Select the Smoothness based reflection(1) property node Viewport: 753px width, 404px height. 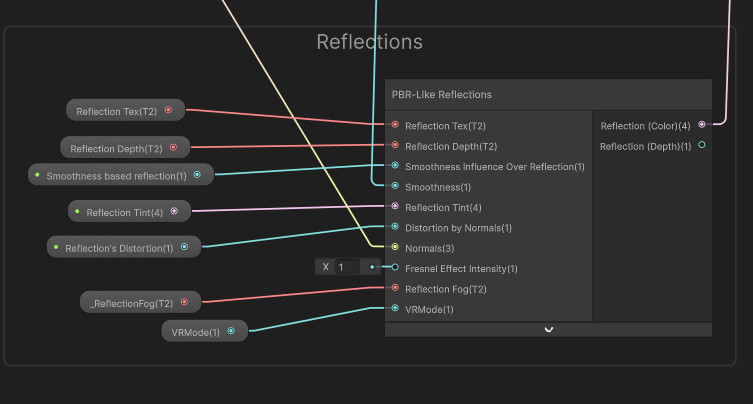coord(121,175)
